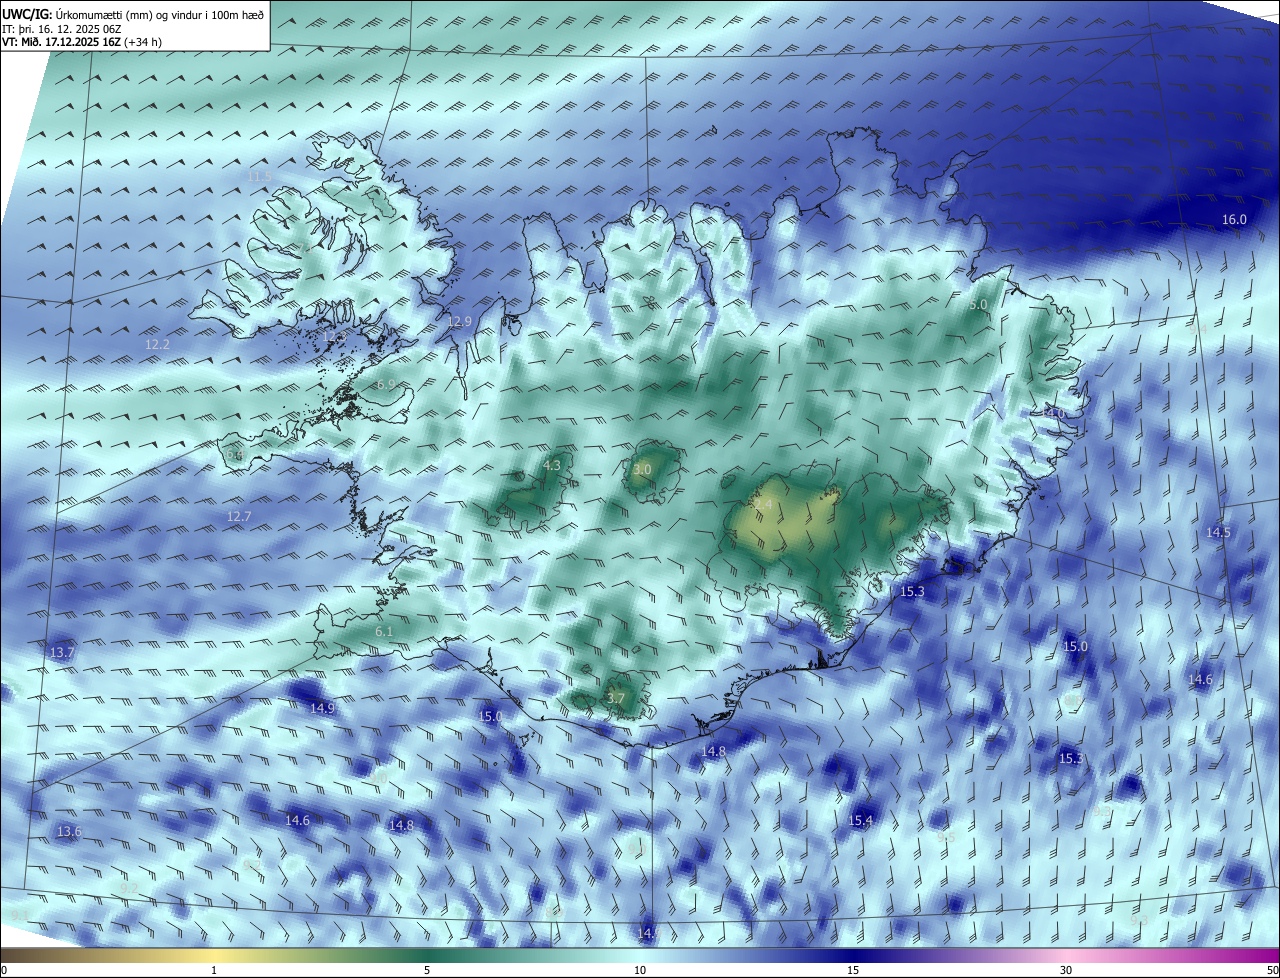1280x978 pixels.
Task: Click the 13.6 value label
Action: coord(69,832)
